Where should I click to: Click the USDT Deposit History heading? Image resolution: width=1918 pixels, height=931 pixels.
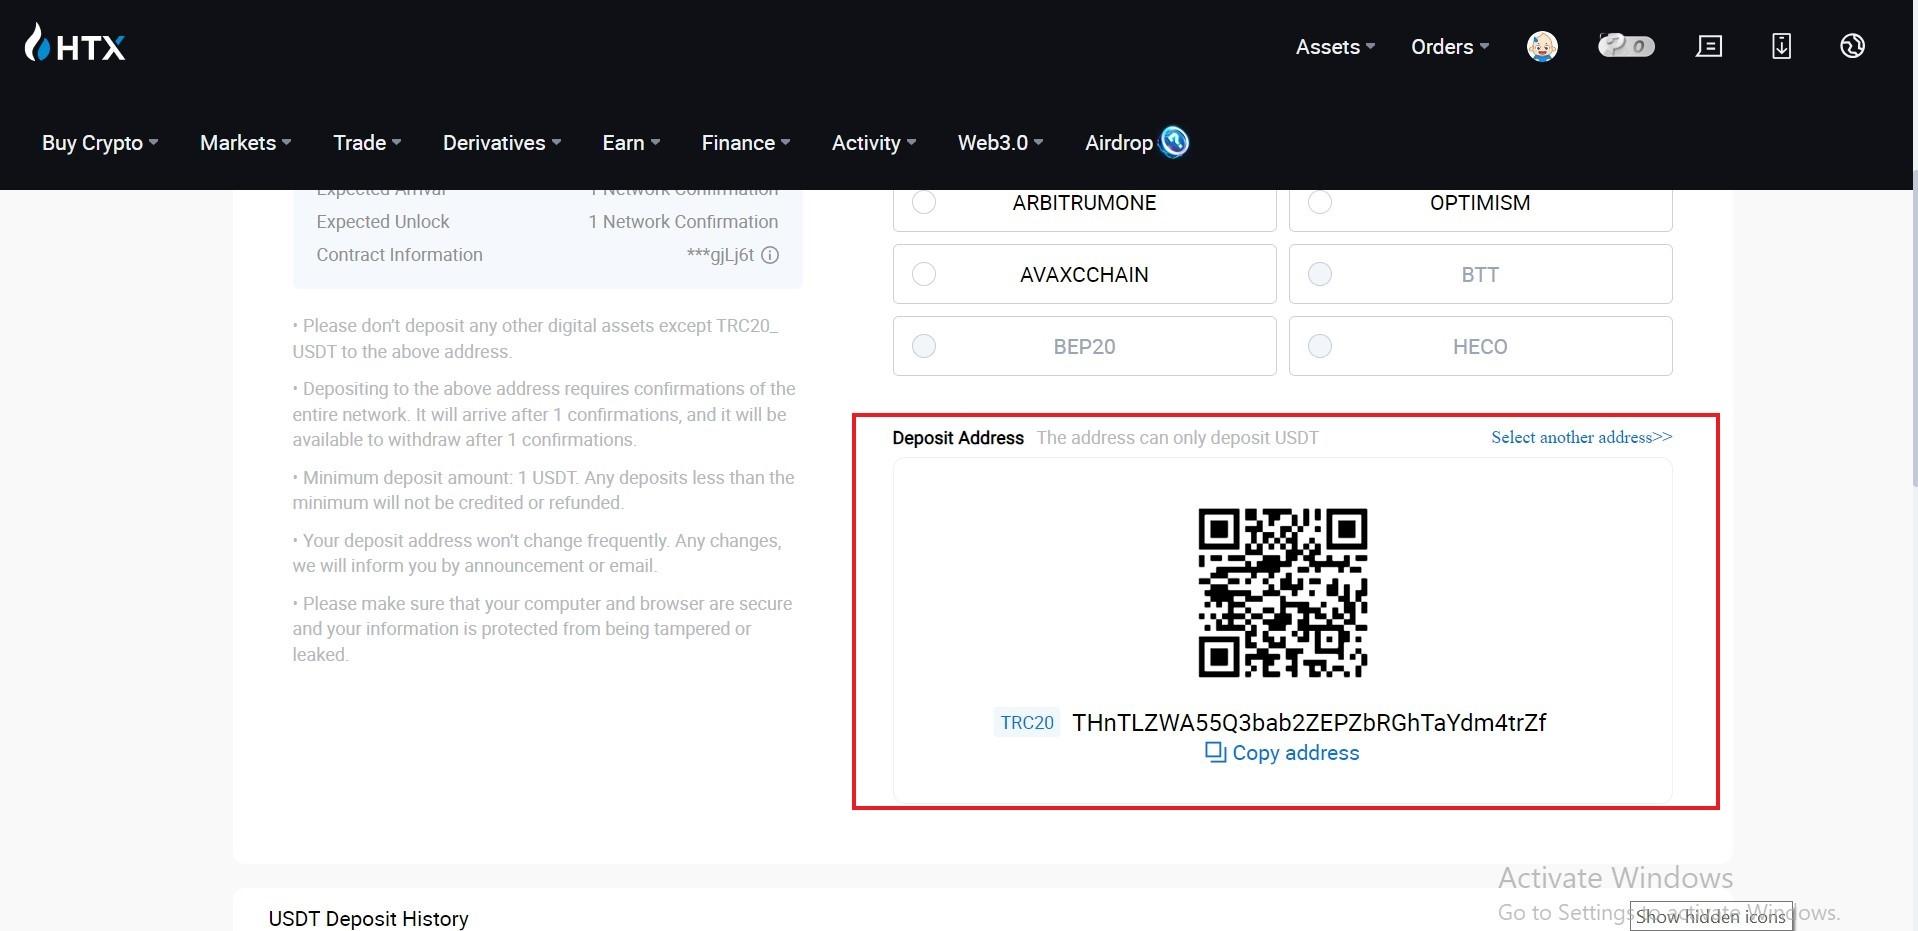pyautogui.click(x=368, y=918)
